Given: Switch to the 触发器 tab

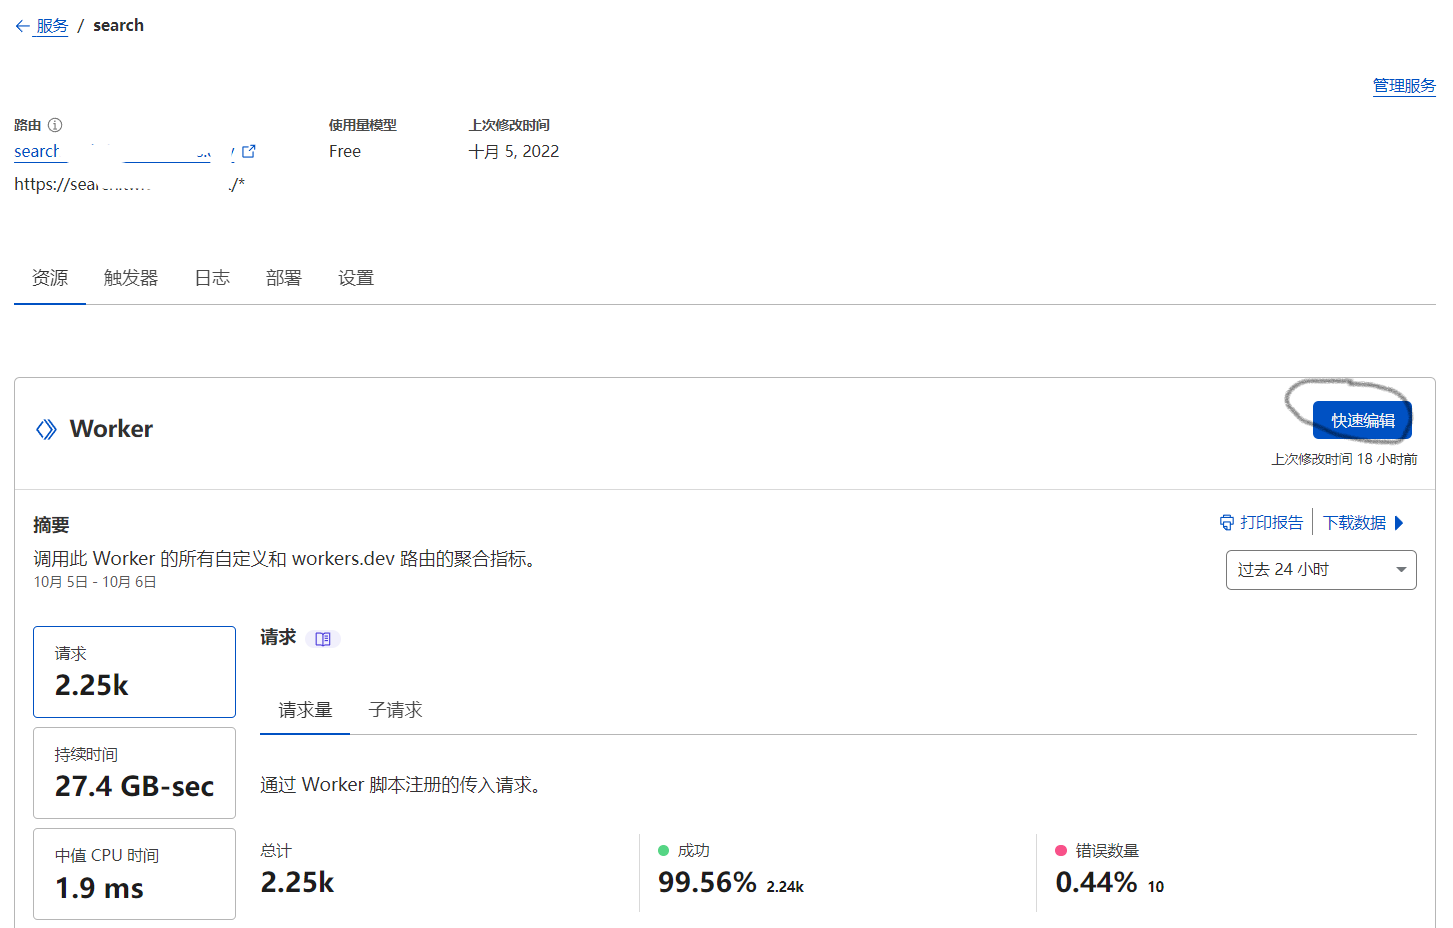Looking at the screenshot, I should (x=131, y=278).
